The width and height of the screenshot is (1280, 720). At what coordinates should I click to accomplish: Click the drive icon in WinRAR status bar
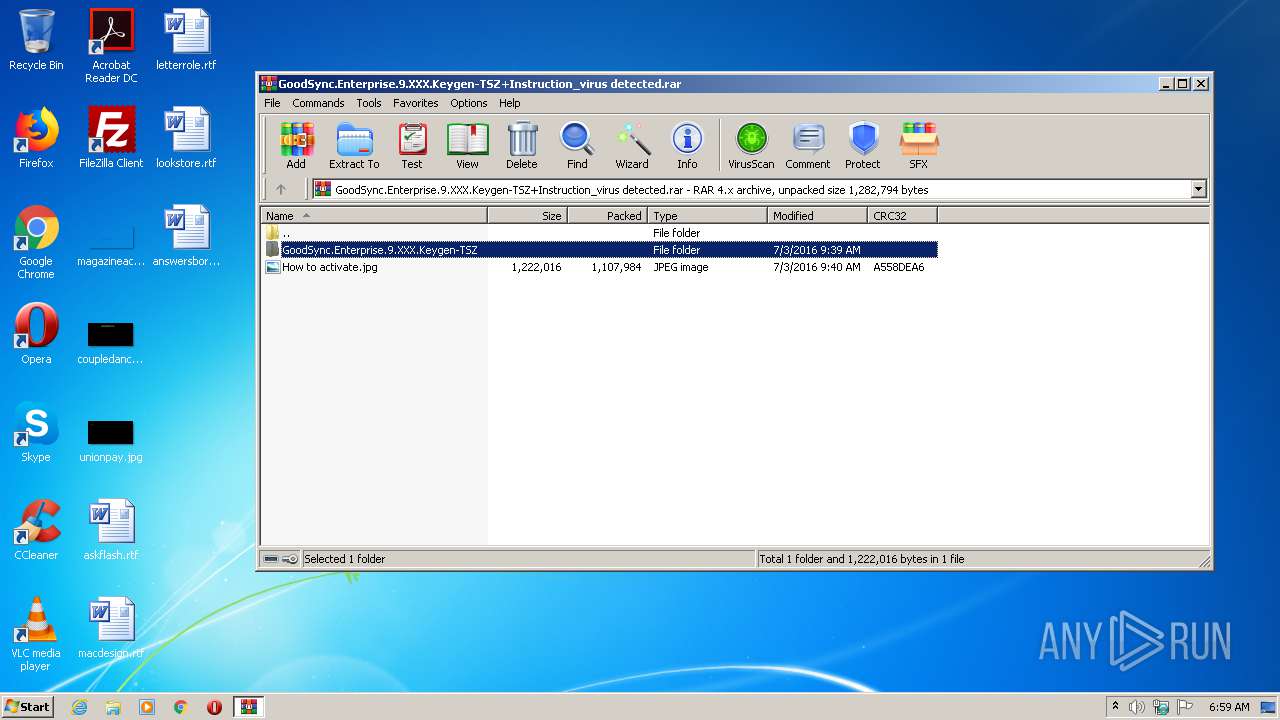point(271,559)
